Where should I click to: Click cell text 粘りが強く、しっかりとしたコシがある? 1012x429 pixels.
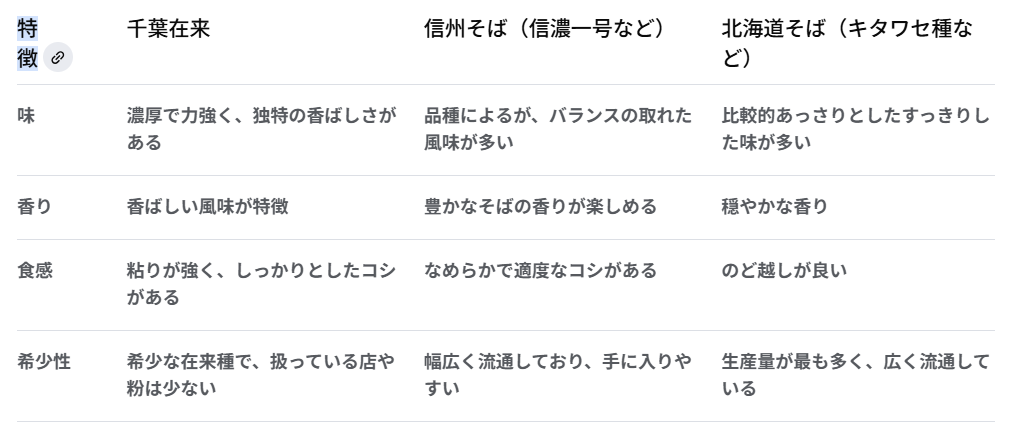click(261, 284)
